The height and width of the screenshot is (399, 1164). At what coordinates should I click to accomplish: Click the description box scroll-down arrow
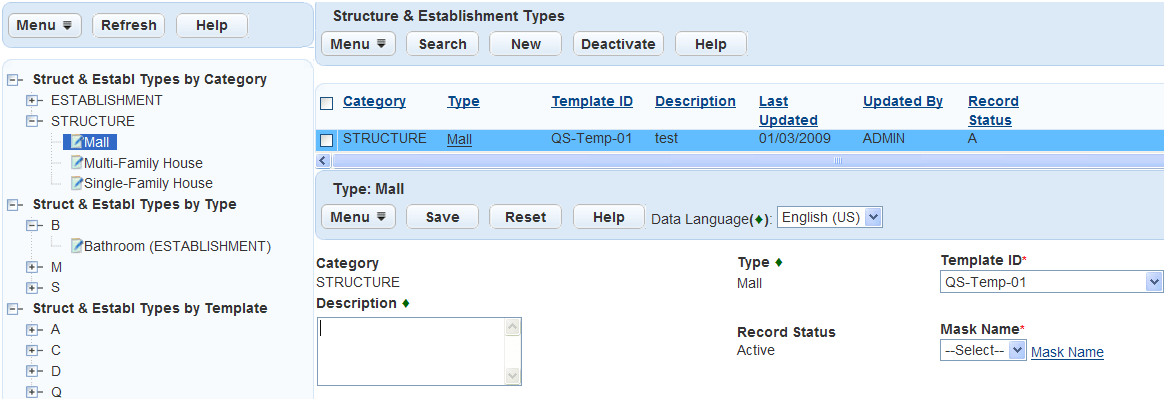(512, 376)
